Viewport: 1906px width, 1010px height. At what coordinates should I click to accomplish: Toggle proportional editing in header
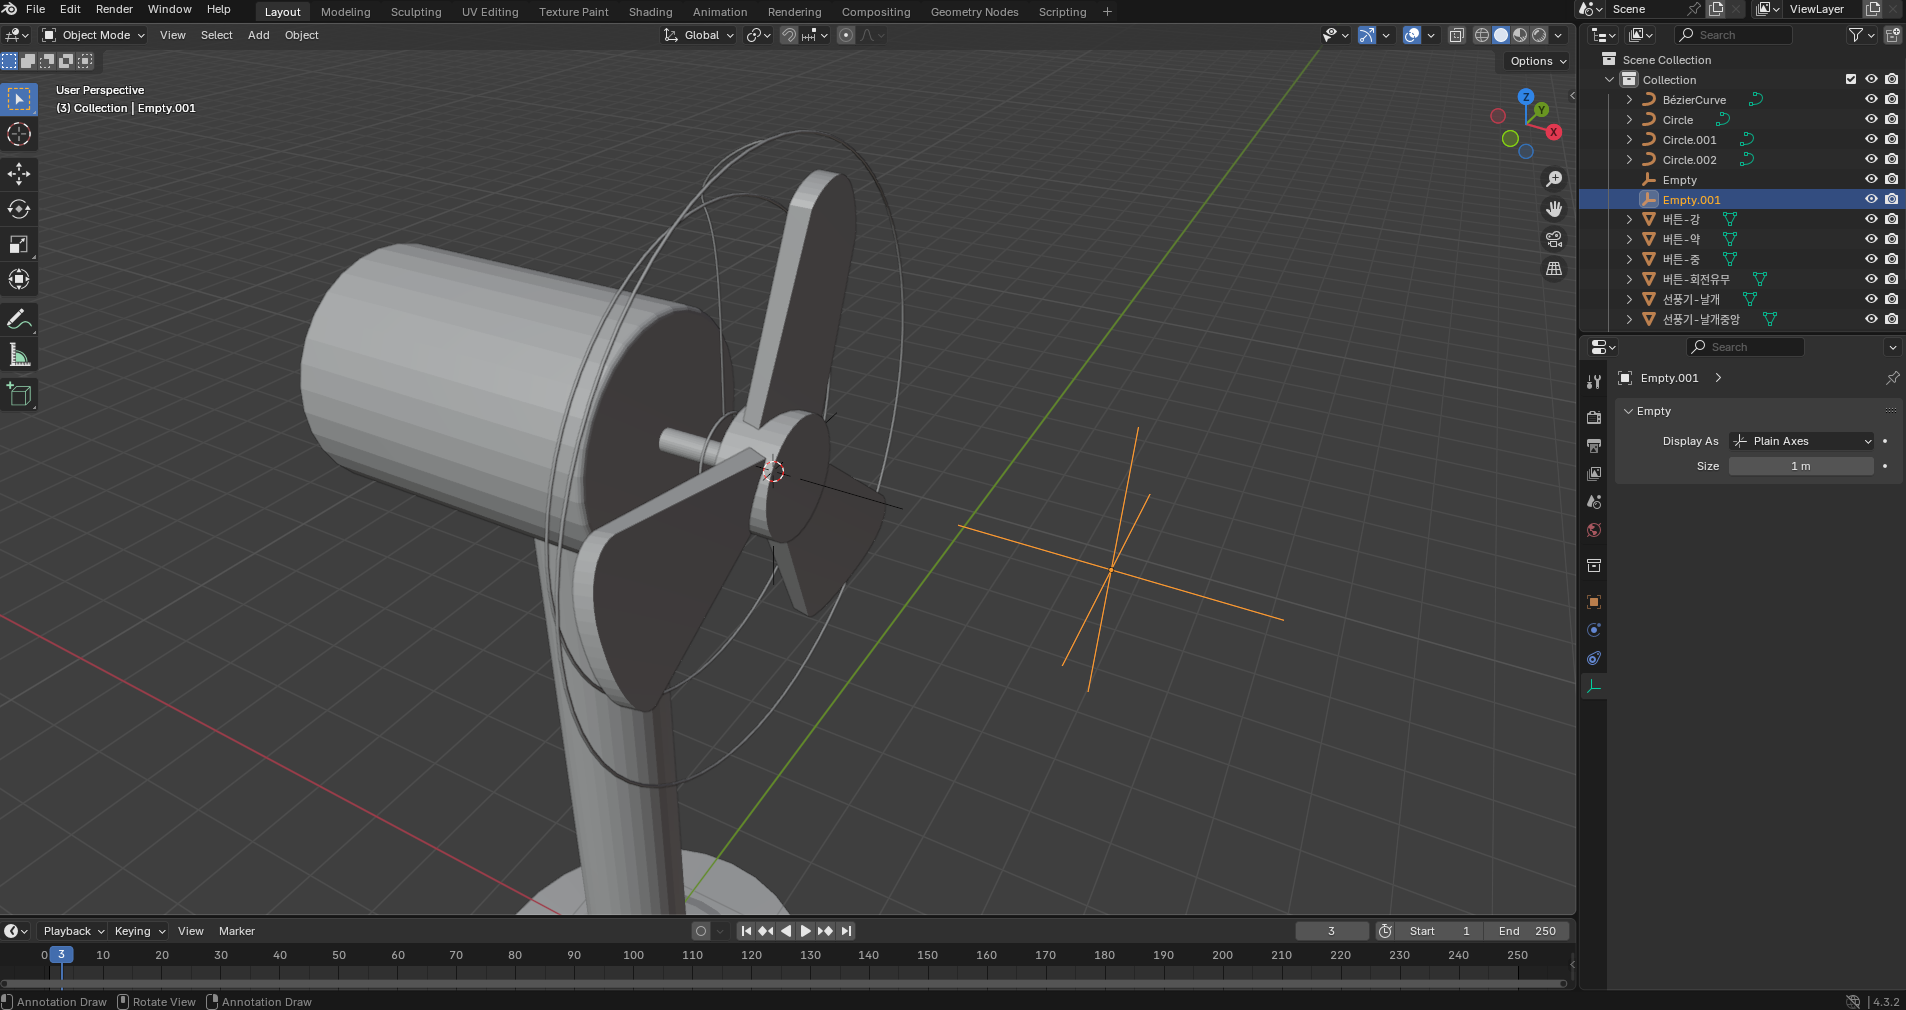click(x=846, y=35)
